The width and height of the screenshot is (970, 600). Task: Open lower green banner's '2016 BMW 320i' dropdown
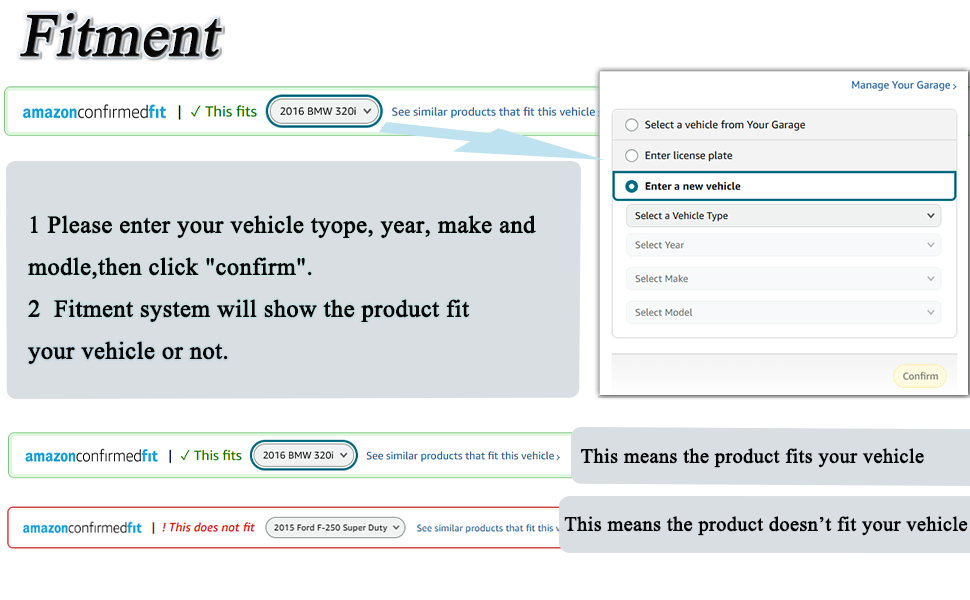click(304, 456)
